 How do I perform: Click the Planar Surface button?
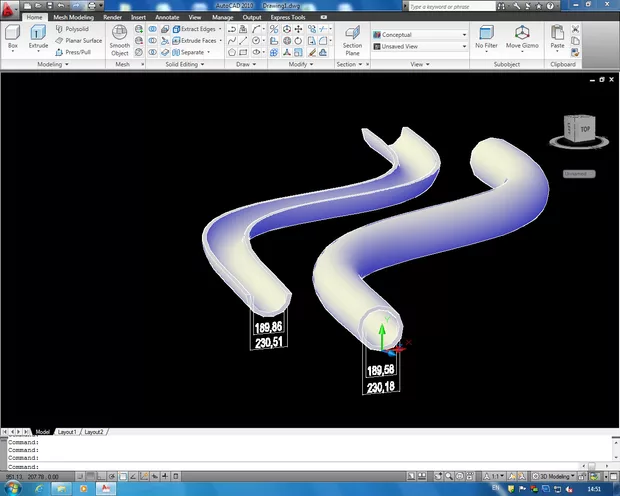pos(79,41)
